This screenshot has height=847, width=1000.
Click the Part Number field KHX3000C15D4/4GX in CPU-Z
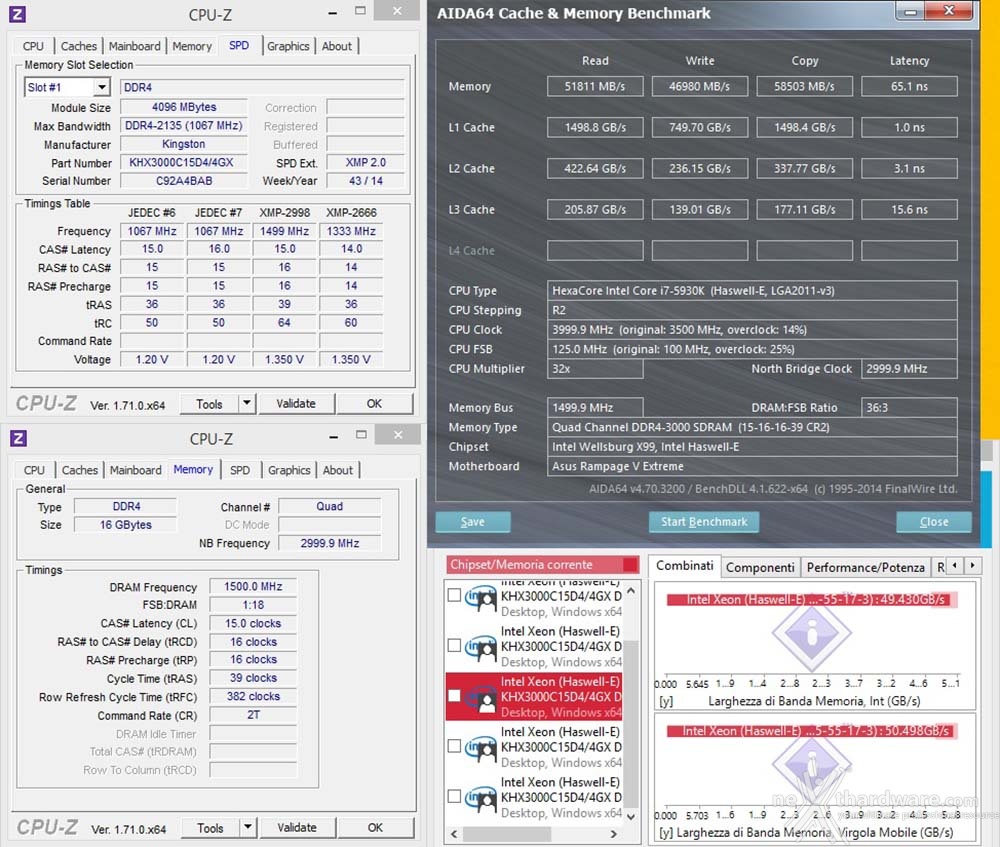[x=183, y=163]
